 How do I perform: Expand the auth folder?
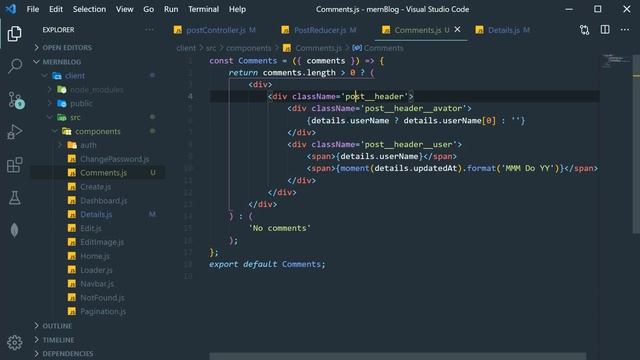click(88, 145)
